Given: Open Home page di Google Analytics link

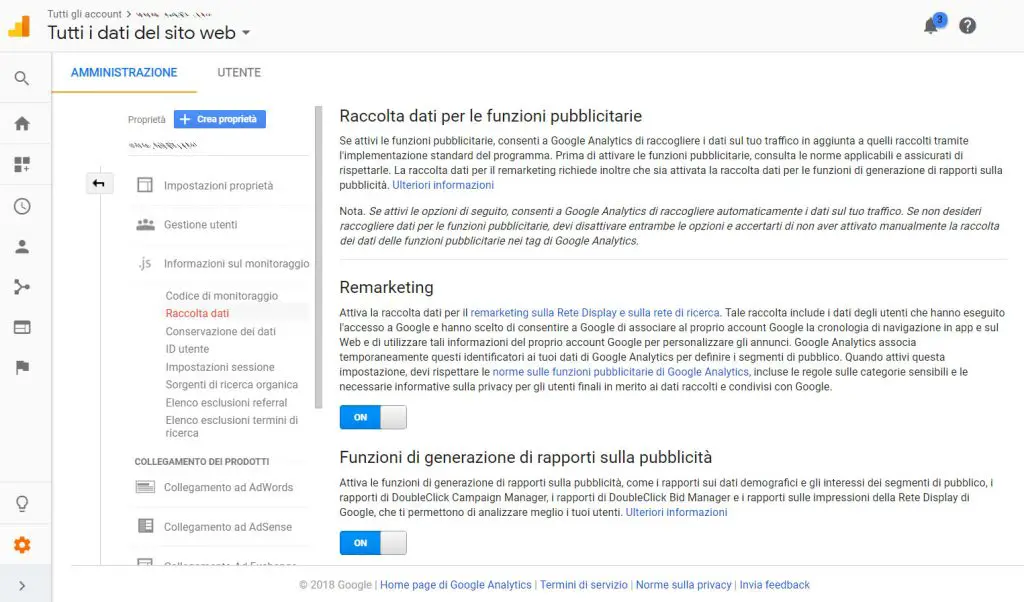Looking at the screenshot, I should [456, 585].
